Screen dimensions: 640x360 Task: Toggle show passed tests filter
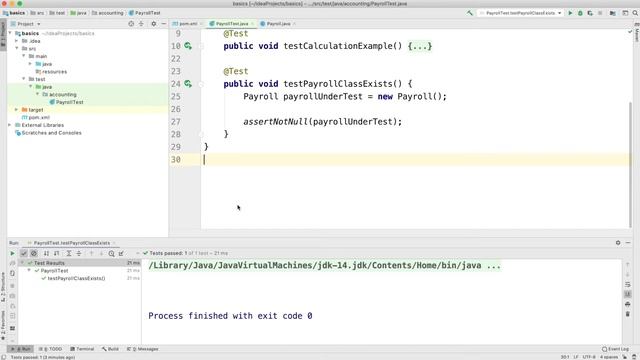[24, 253]
